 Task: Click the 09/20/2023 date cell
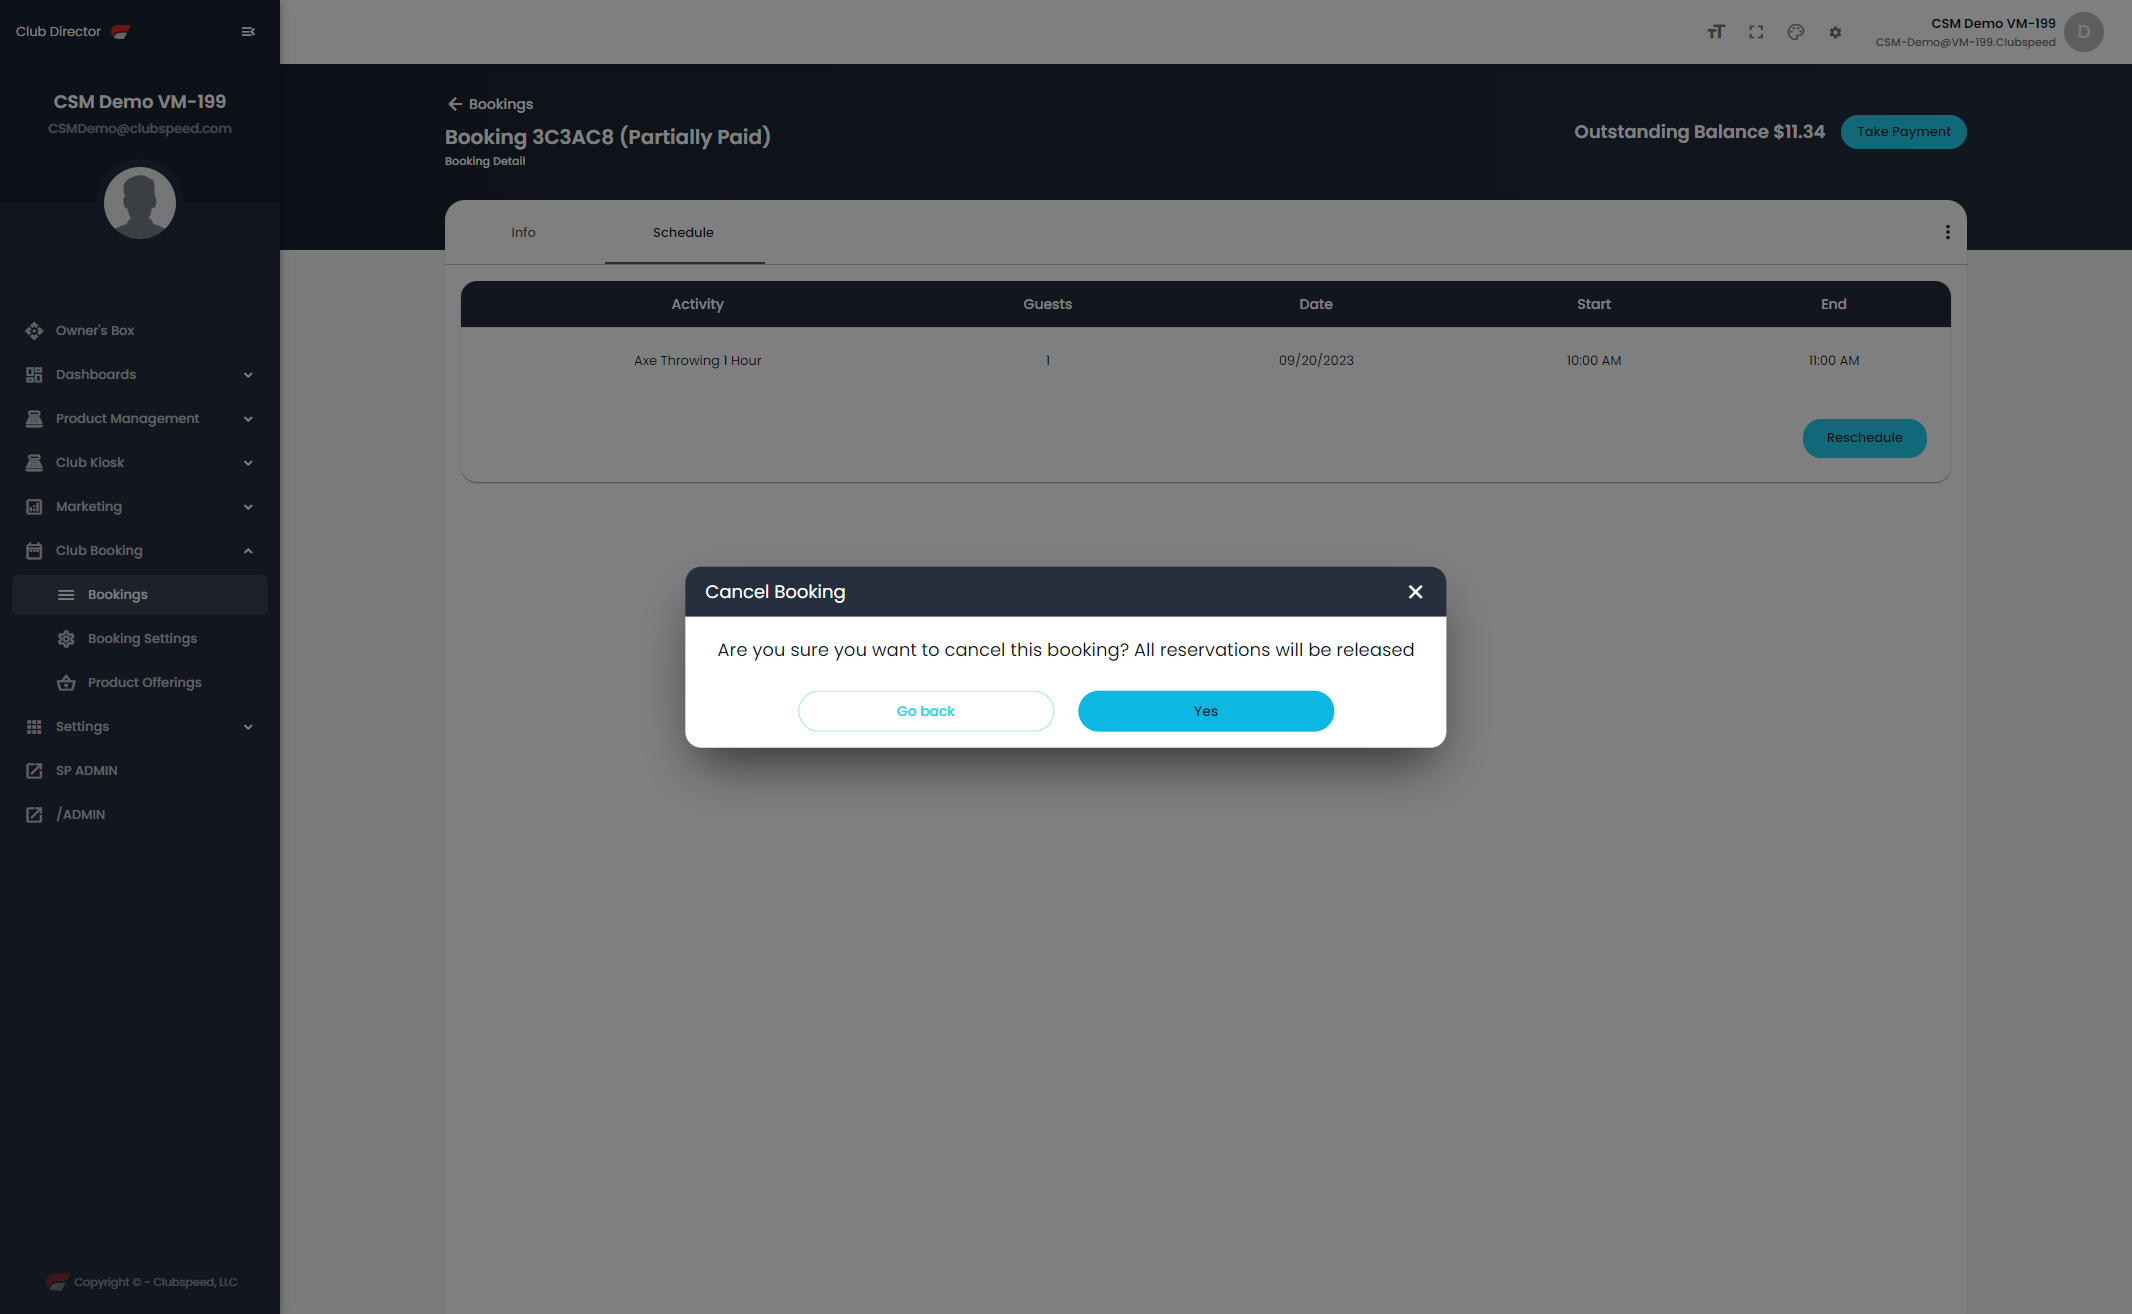pos(1316,361)
